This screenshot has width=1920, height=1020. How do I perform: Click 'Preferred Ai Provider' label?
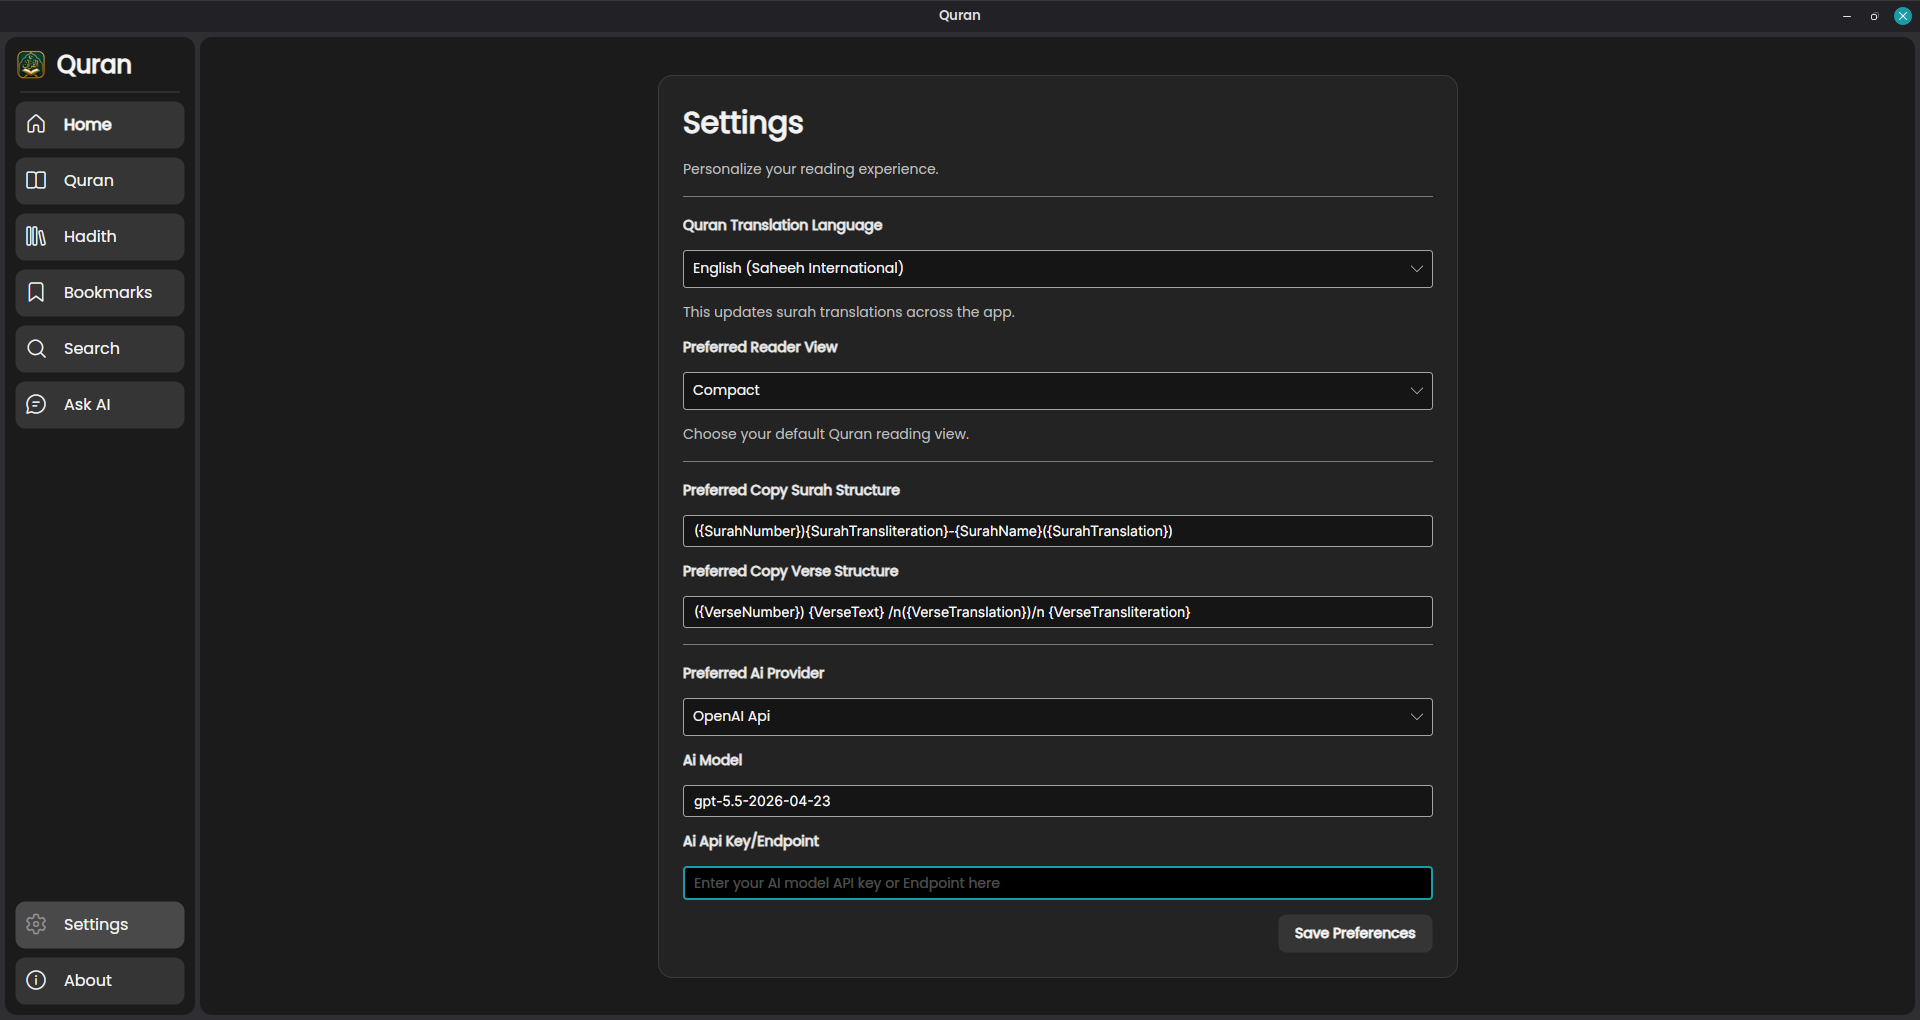click(753, 673)
